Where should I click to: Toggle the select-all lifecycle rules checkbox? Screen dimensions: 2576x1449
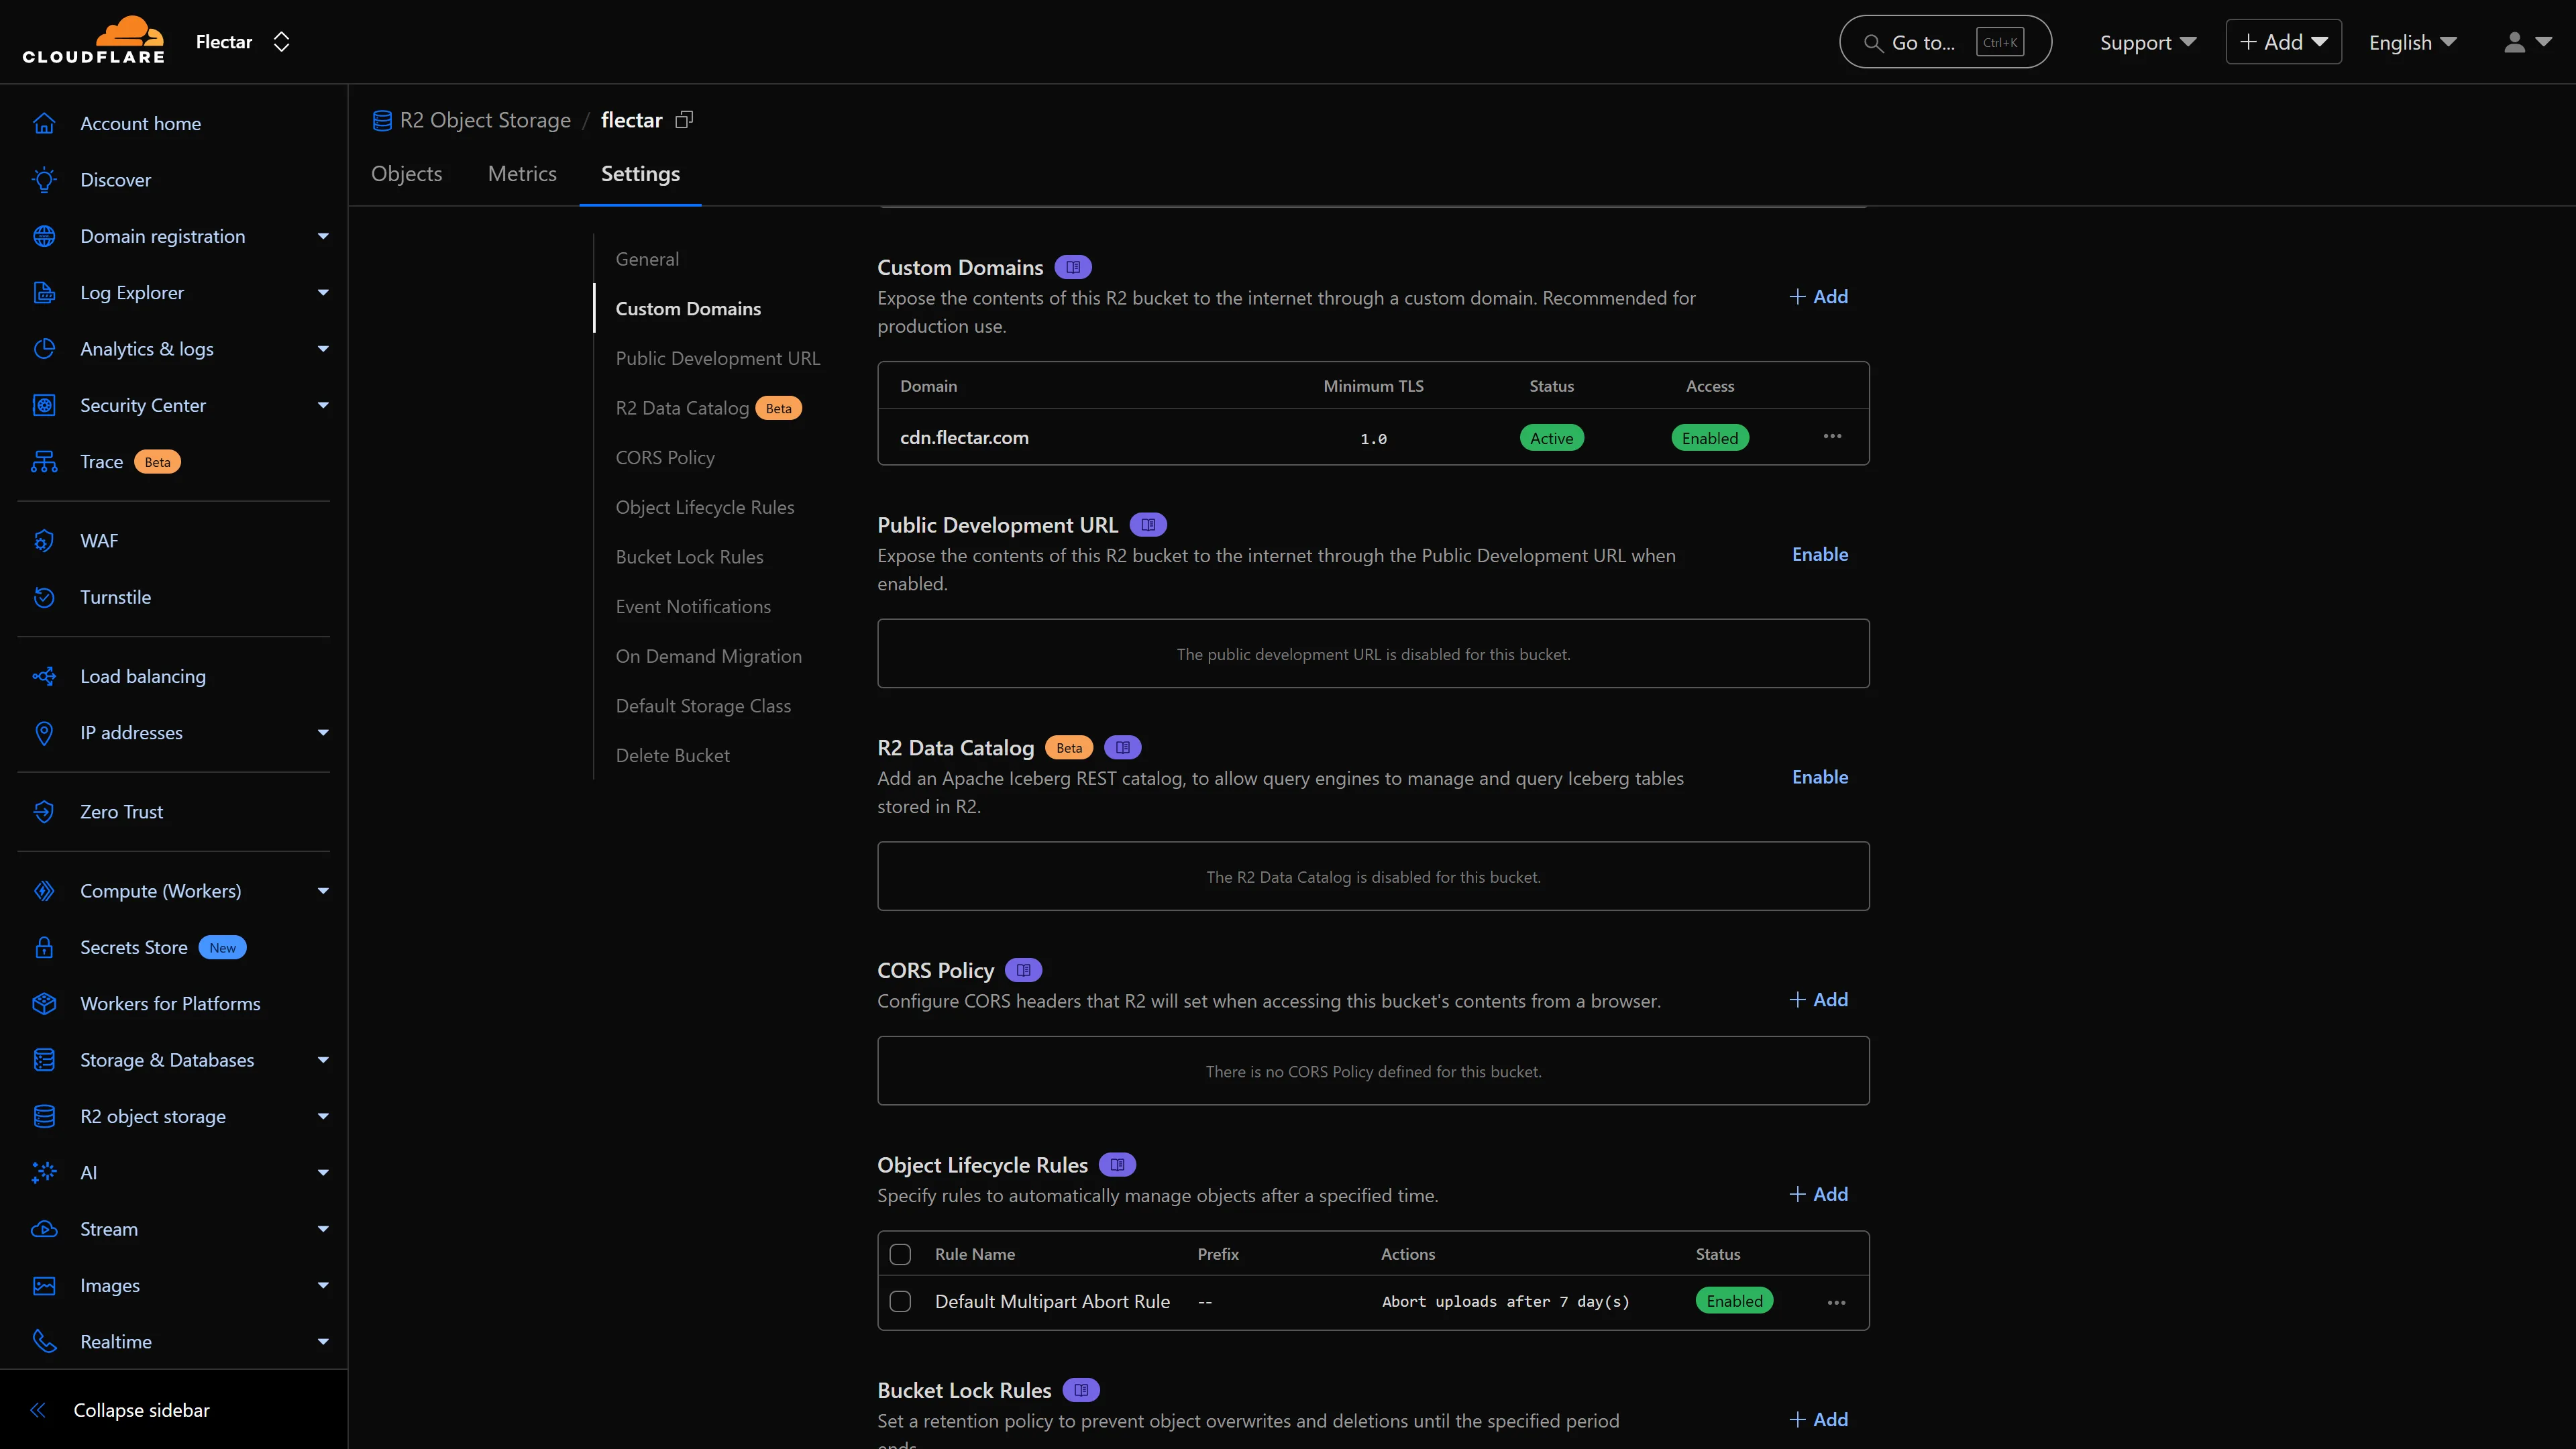pos(900,1254)
